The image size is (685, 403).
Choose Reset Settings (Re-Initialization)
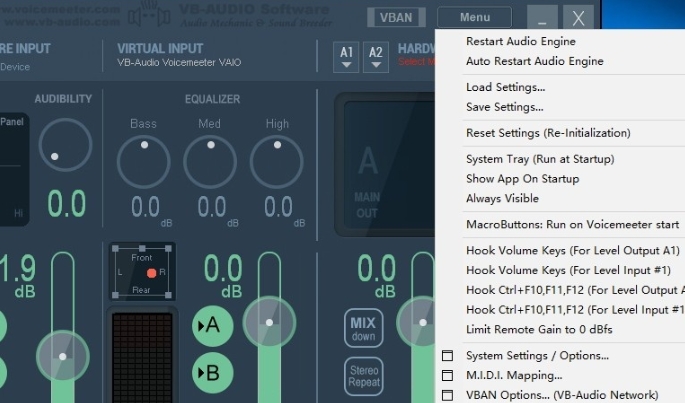548,133
